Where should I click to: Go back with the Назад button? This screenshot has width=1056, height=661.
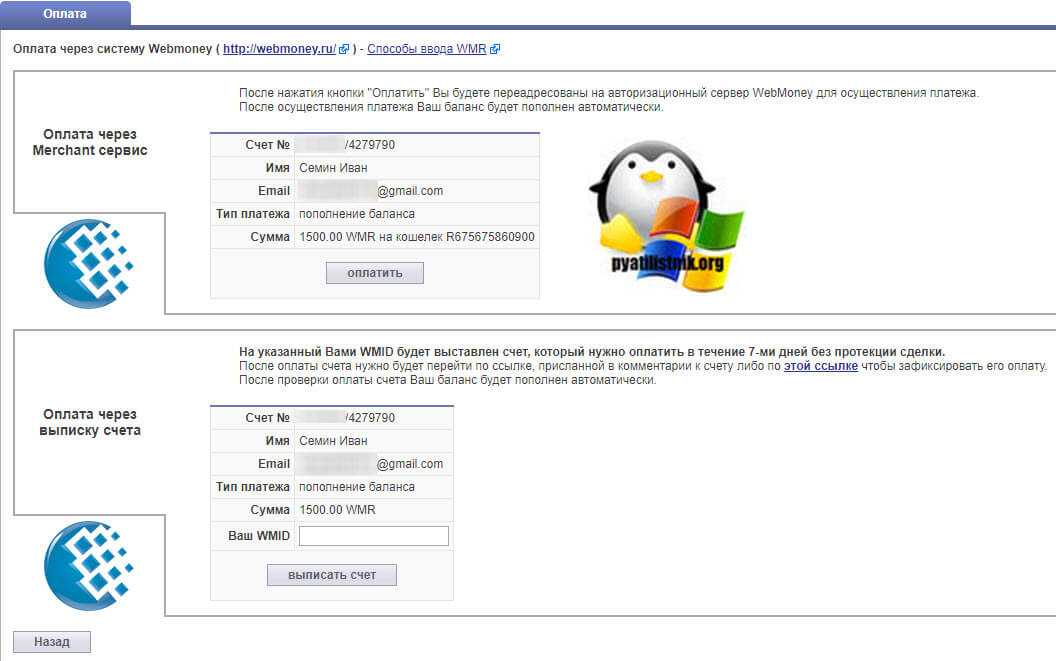pyautogui.click(x=52, y=642)
